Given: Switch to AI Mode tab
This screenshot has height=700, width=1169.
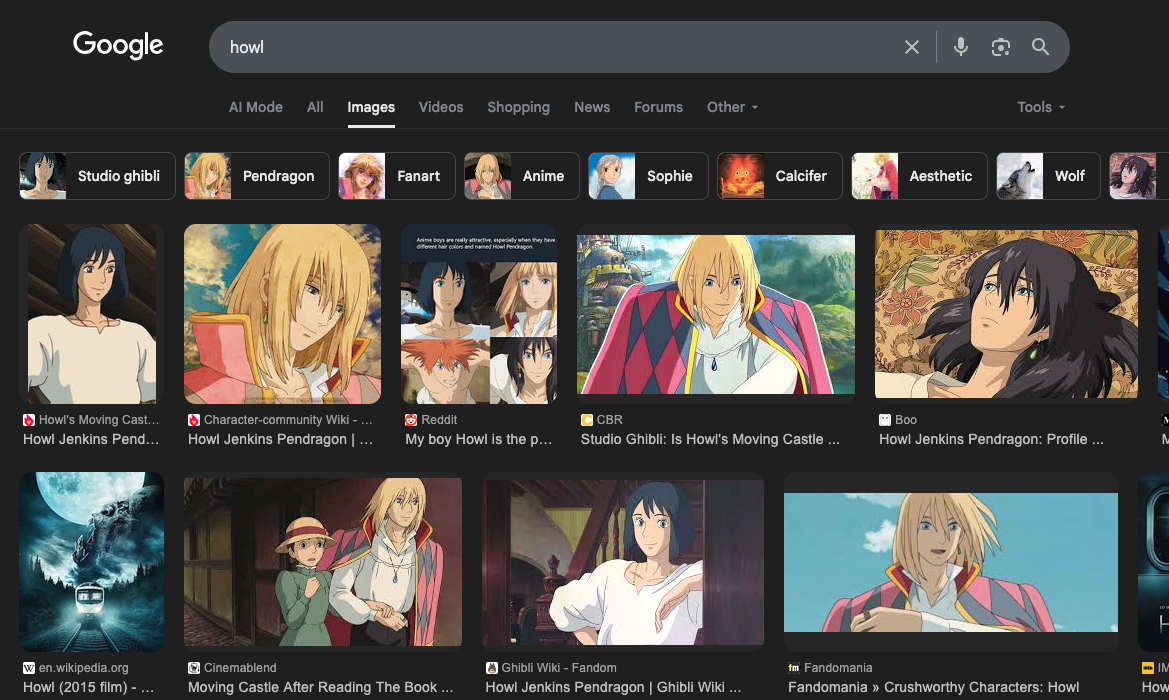Looking at the screenshot, I should [256, 107].
